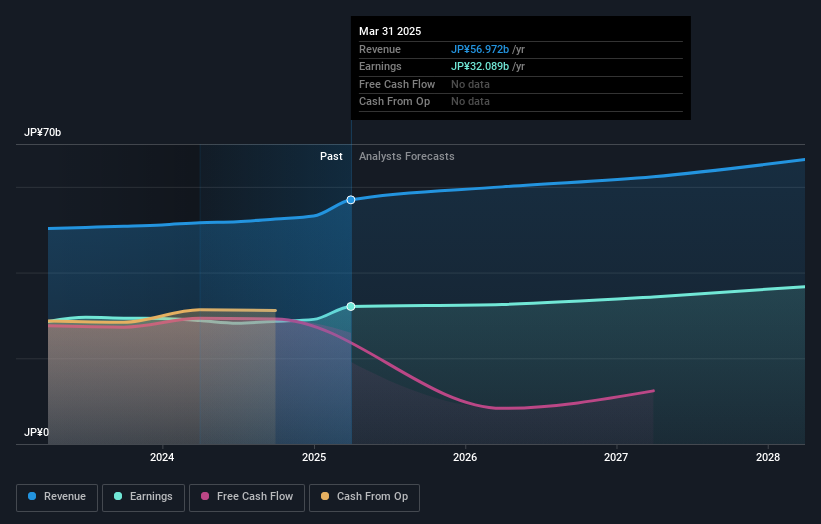The height and width of the screenshot is (524, 821).
Task: Click the 2028 x-axis label
Action: coord(768,458)
